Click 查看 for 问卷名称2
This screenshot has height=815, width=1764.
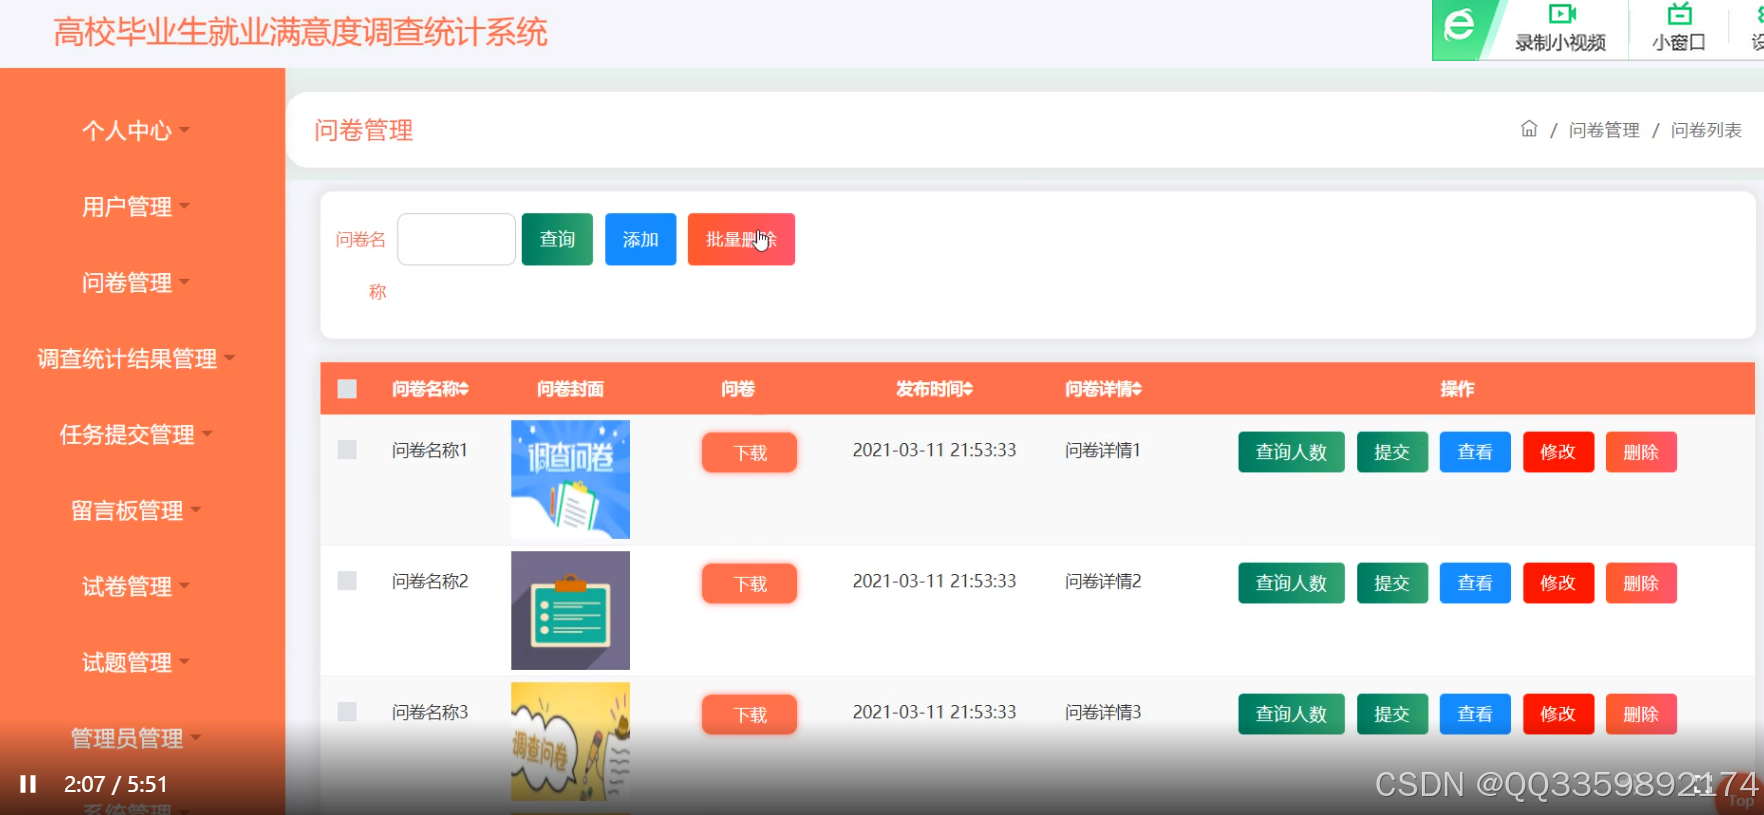1475,583
